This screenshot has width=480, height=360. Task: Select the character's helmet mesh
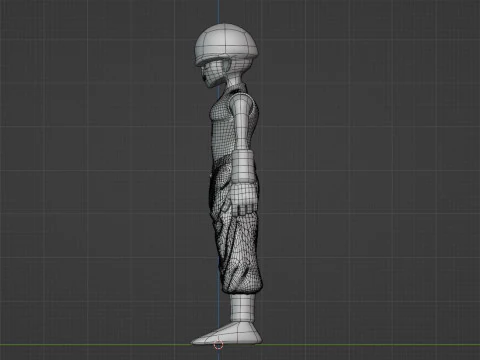point(226,44)
